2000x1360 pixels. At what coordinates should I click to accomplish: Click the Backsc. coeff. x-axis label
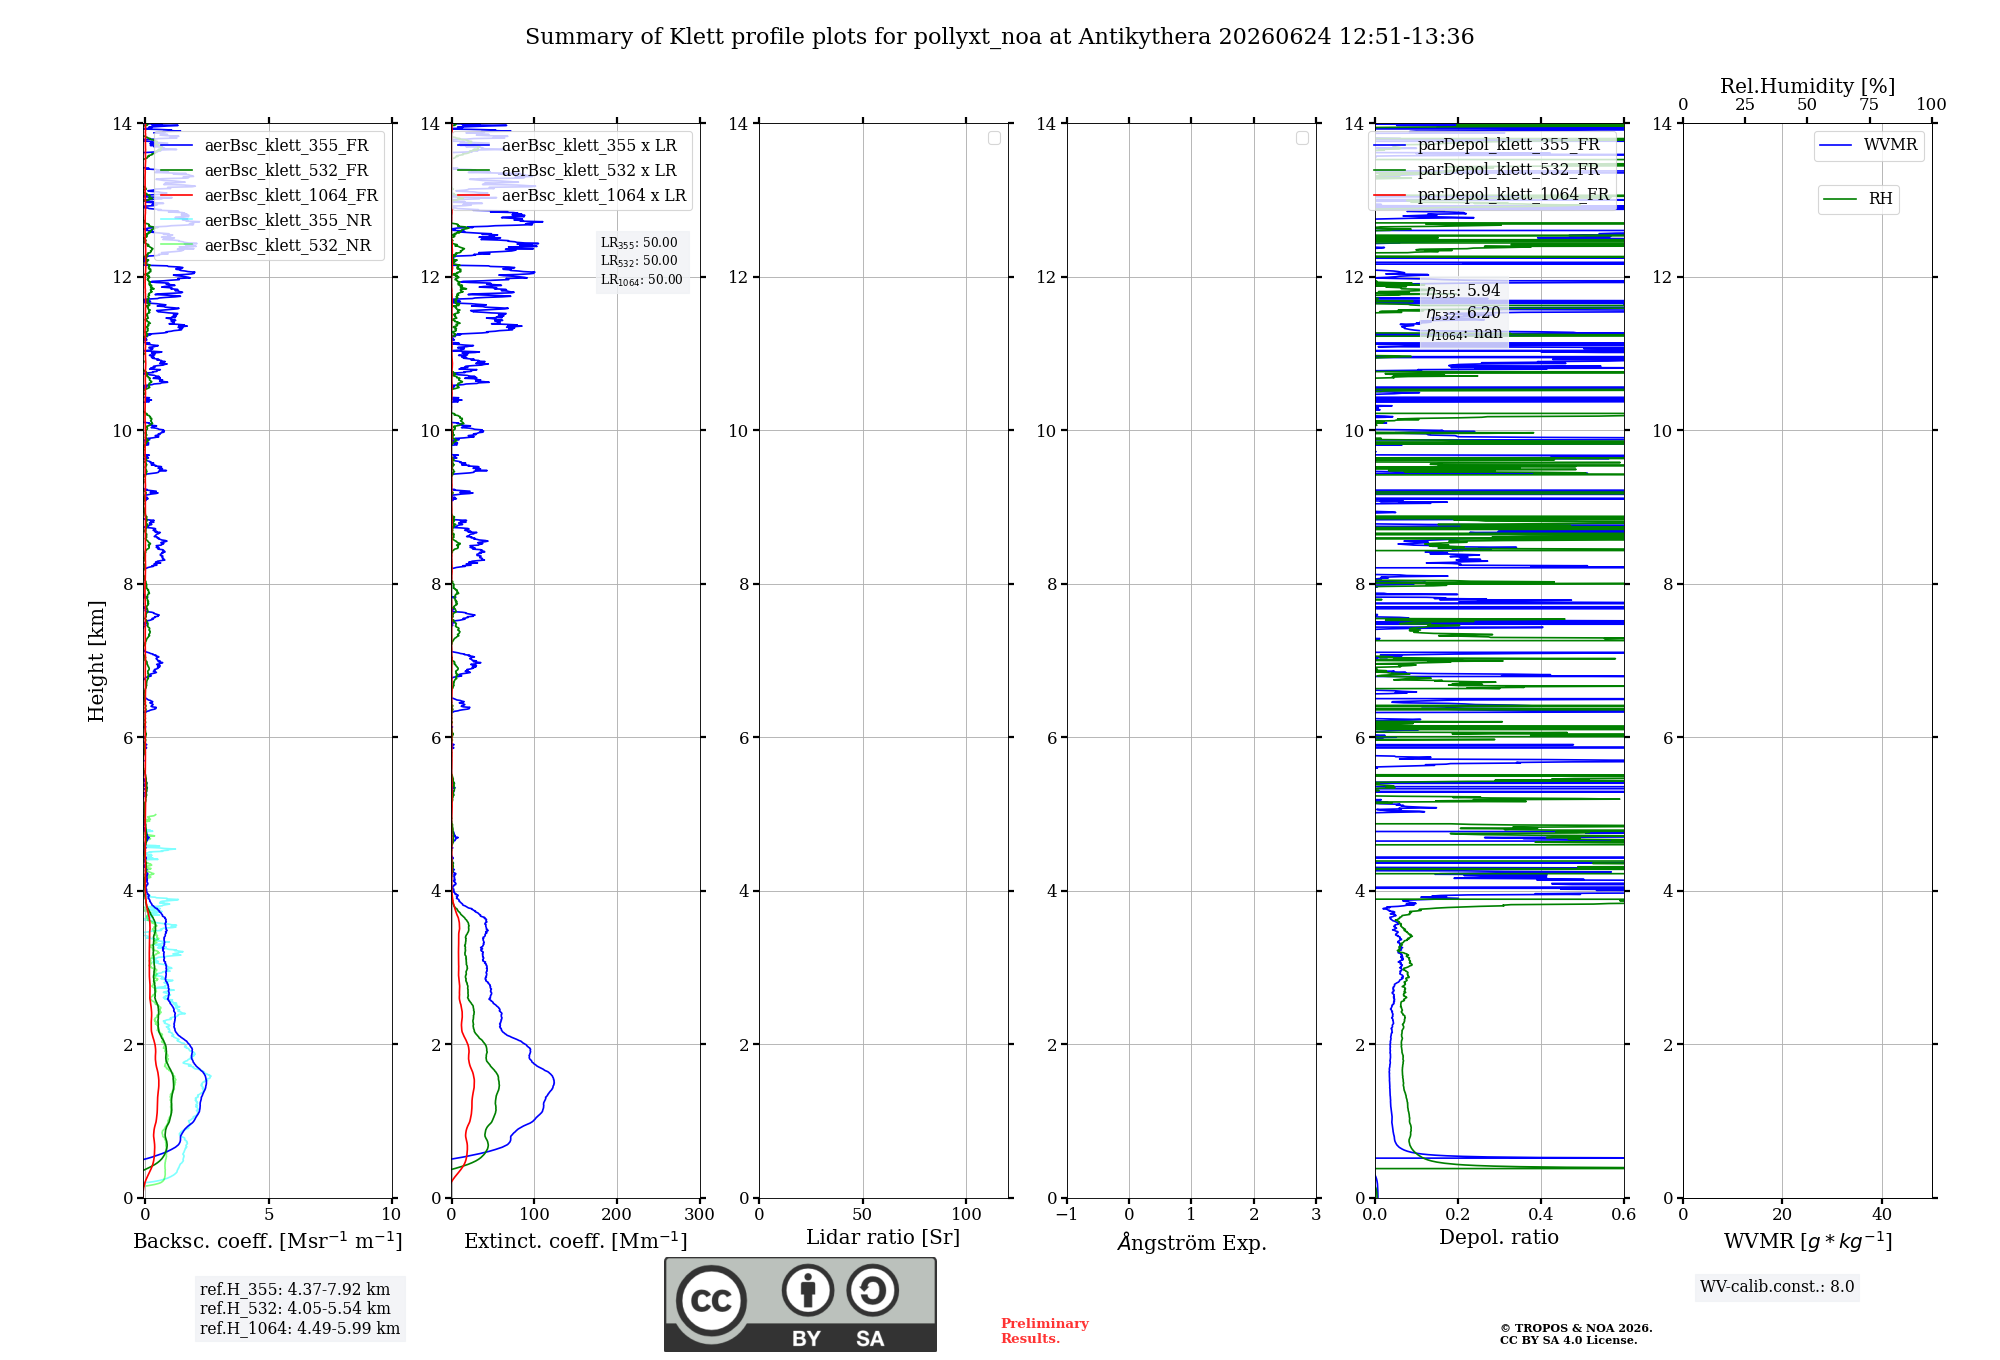[268, 1241]
